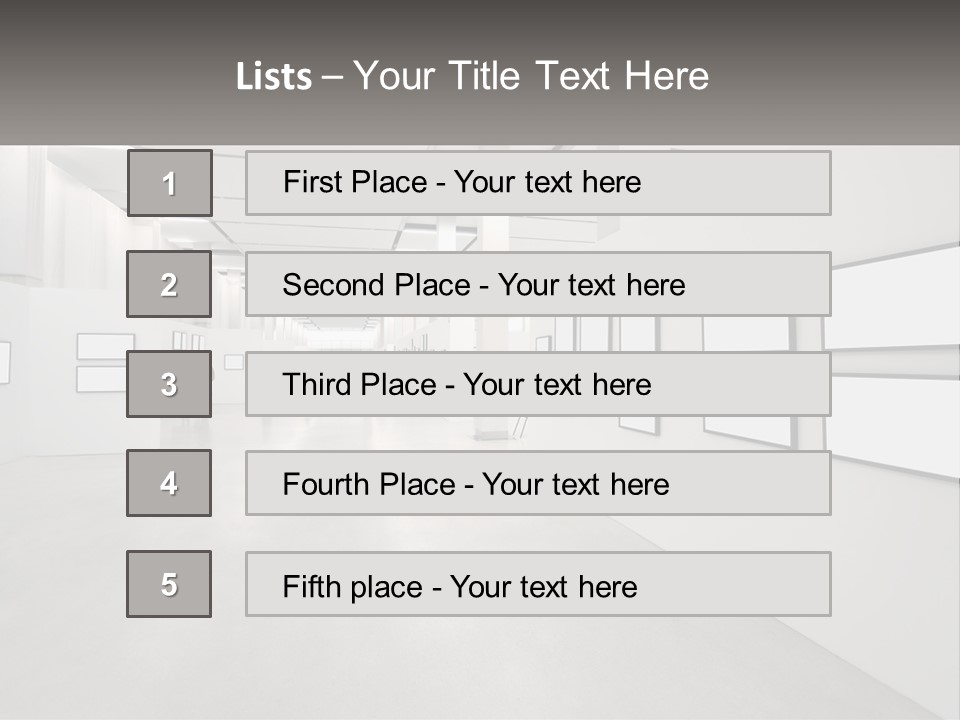Select the number 1 box
The height and width of the screenshot is (720, 960).
(170, 183)
